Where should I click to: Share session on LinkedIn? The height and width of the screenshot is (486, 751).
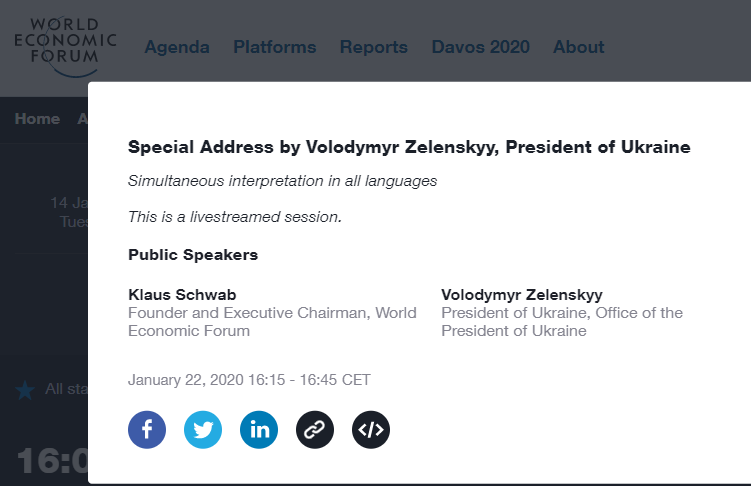coord(259,430)
